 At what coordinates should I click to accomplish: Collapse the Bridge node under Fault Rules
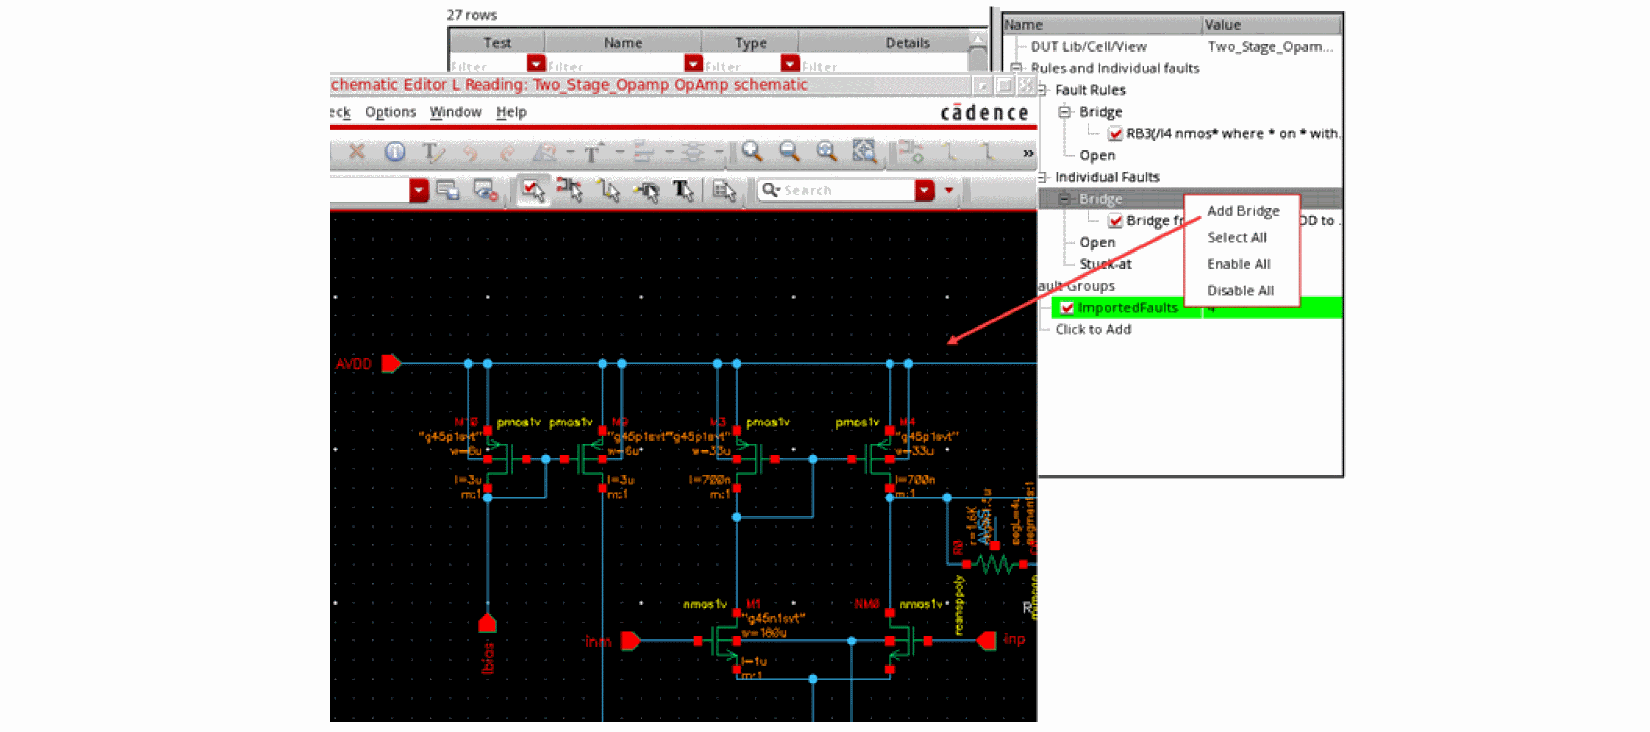click(1064, 112)
